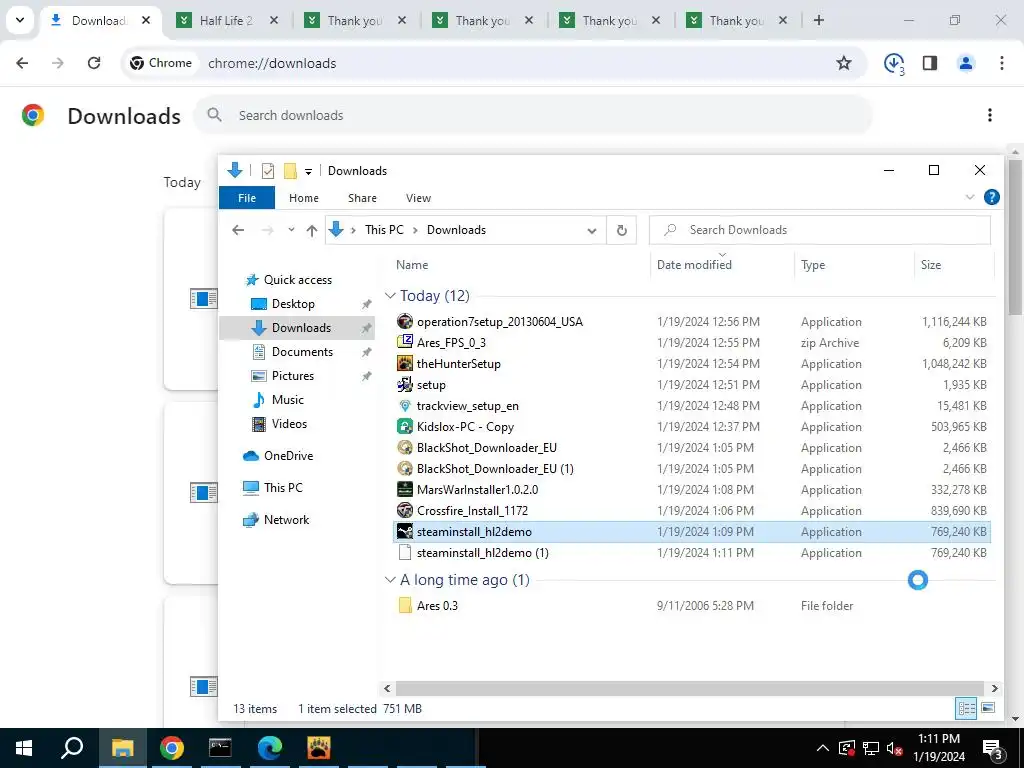Open the Share ribbon tab
Image resolution: width=1024 pixels, height=768 pixels.
(x=362, y=198)
